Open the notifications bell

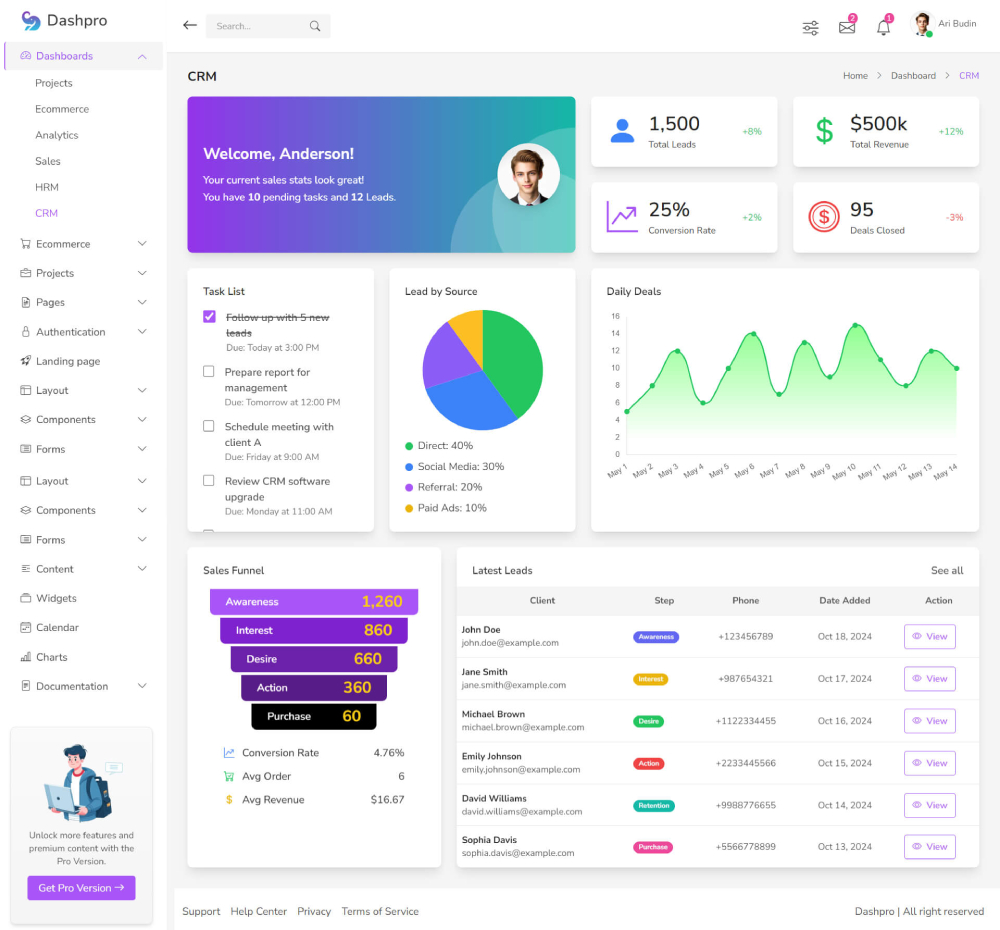click(883, 24)
